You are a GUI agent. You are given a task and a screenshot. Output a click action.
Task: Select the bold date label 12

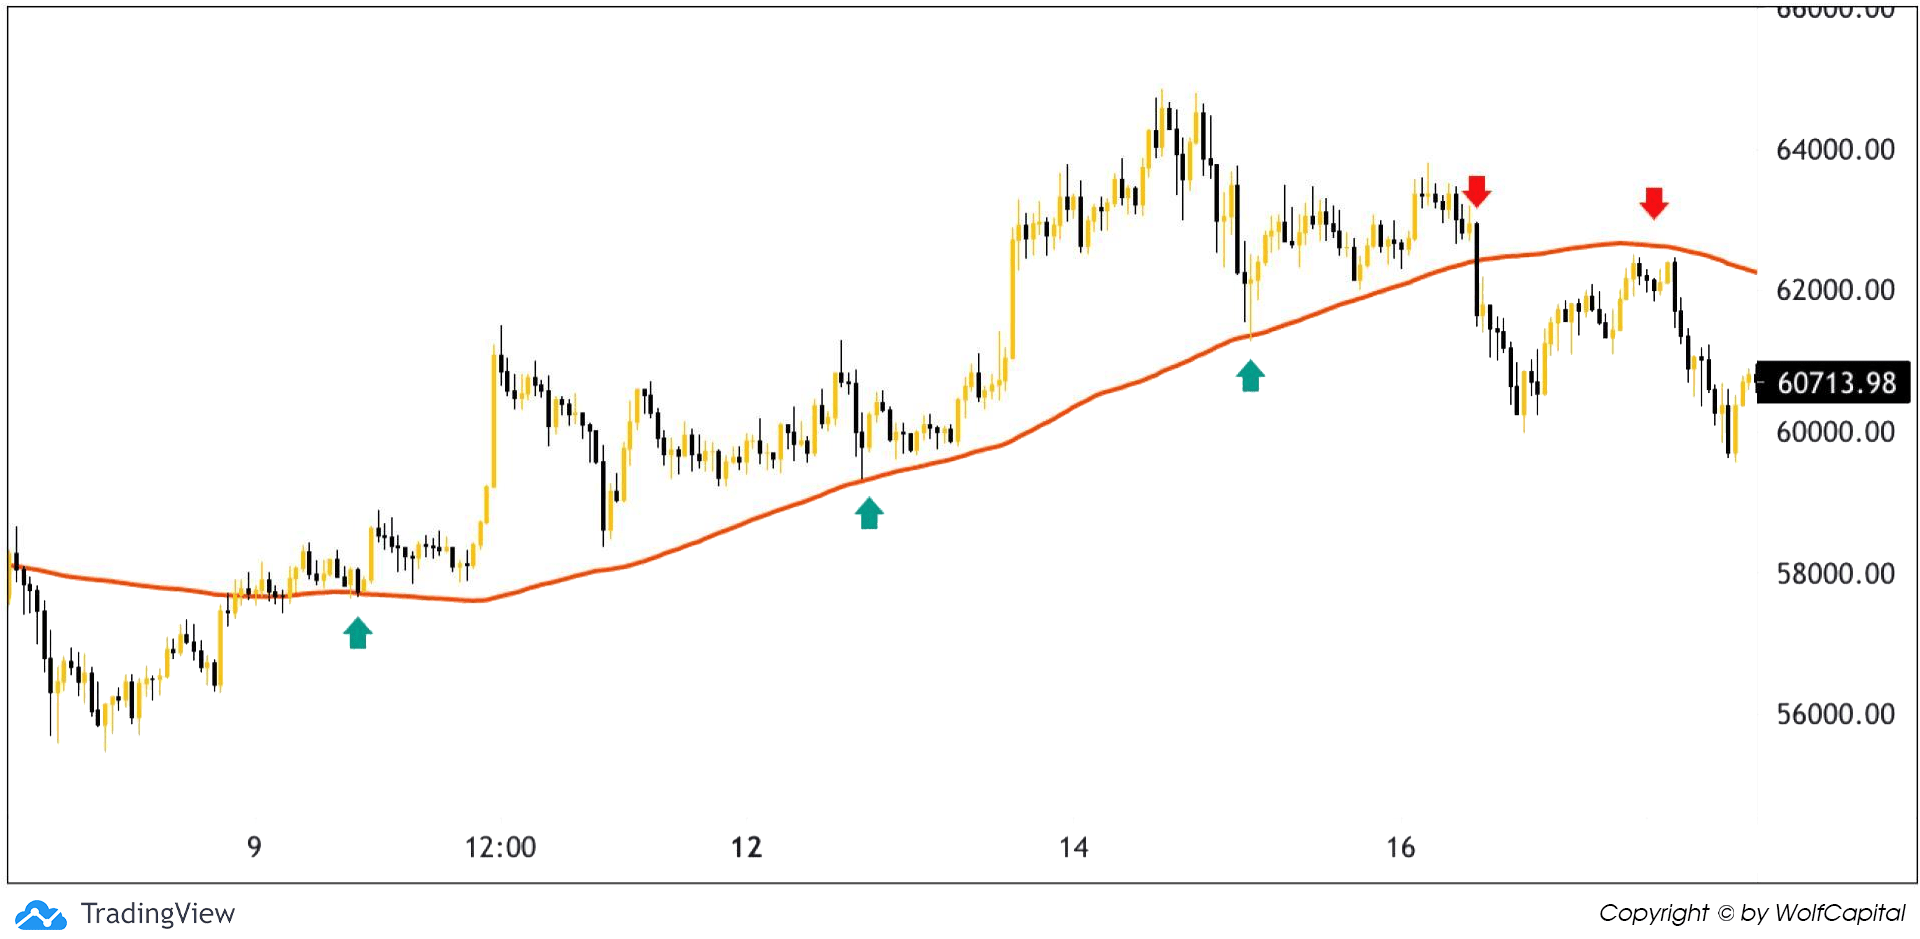[x=746, y=847]
